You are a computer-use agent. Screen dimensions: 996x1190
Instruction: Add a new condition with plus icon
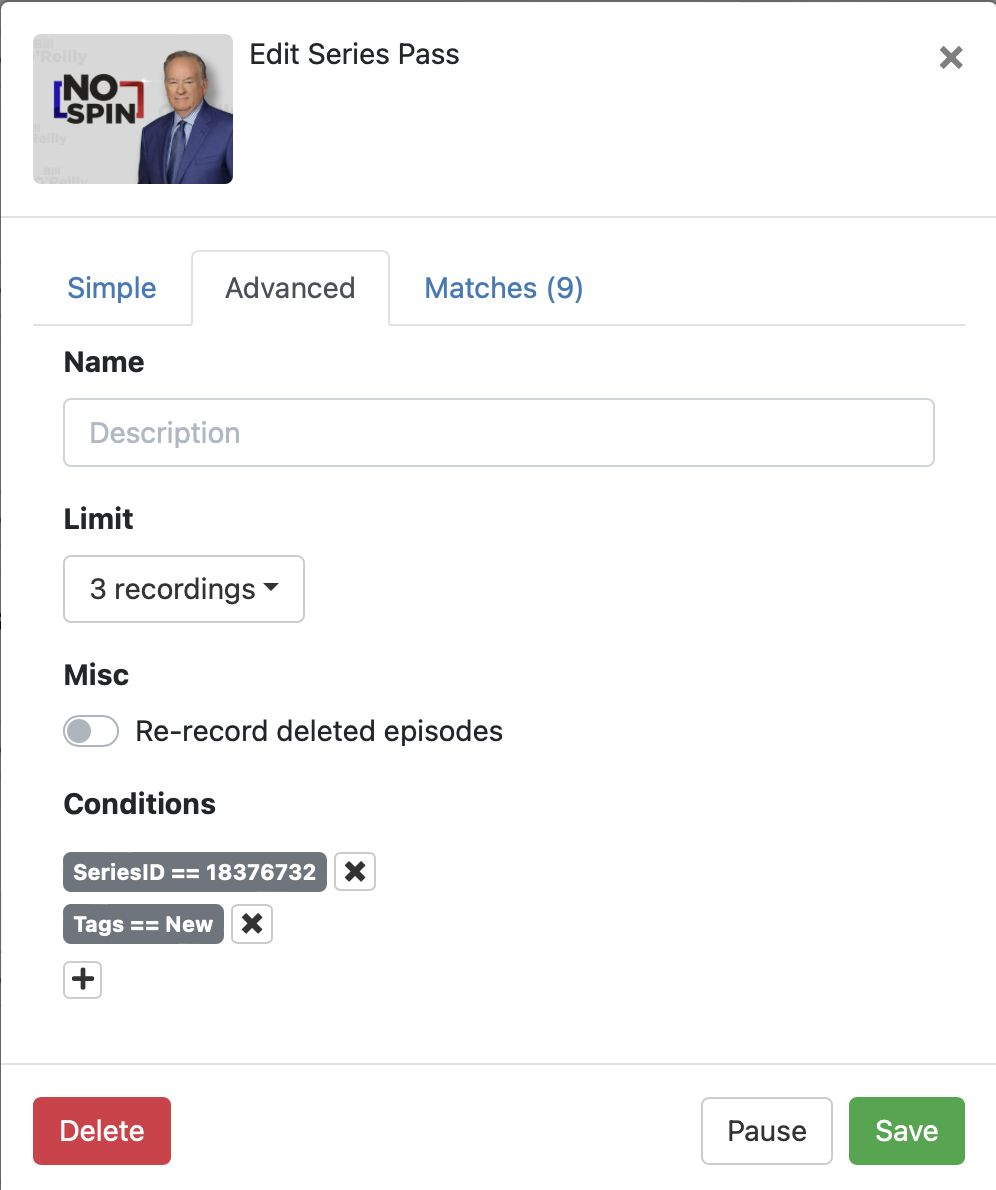click(x=83, y=980)
